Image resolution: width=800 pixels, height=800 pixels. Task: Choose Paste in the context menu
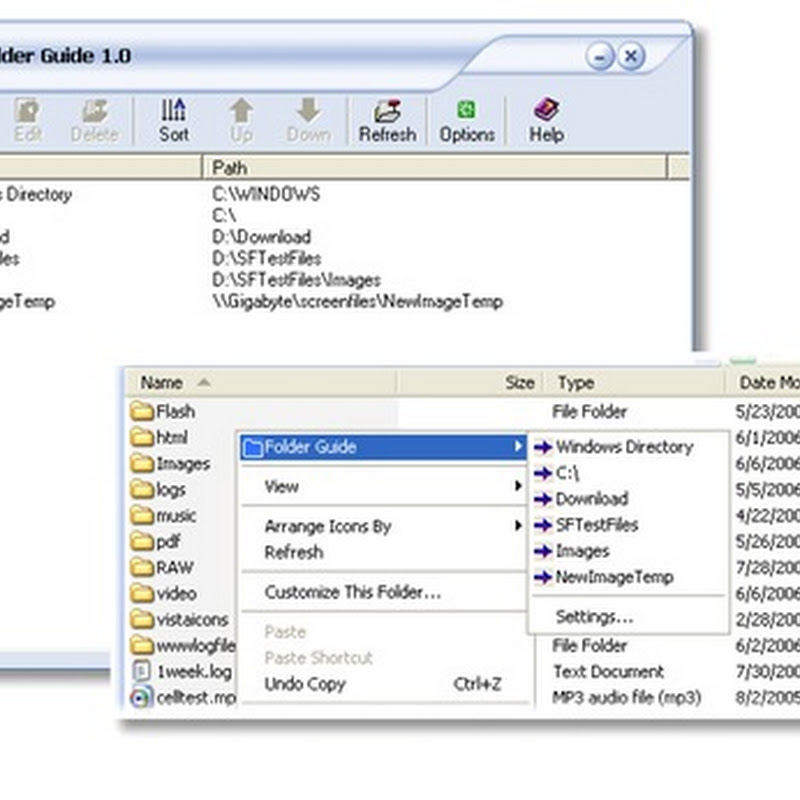coord(383,632)
